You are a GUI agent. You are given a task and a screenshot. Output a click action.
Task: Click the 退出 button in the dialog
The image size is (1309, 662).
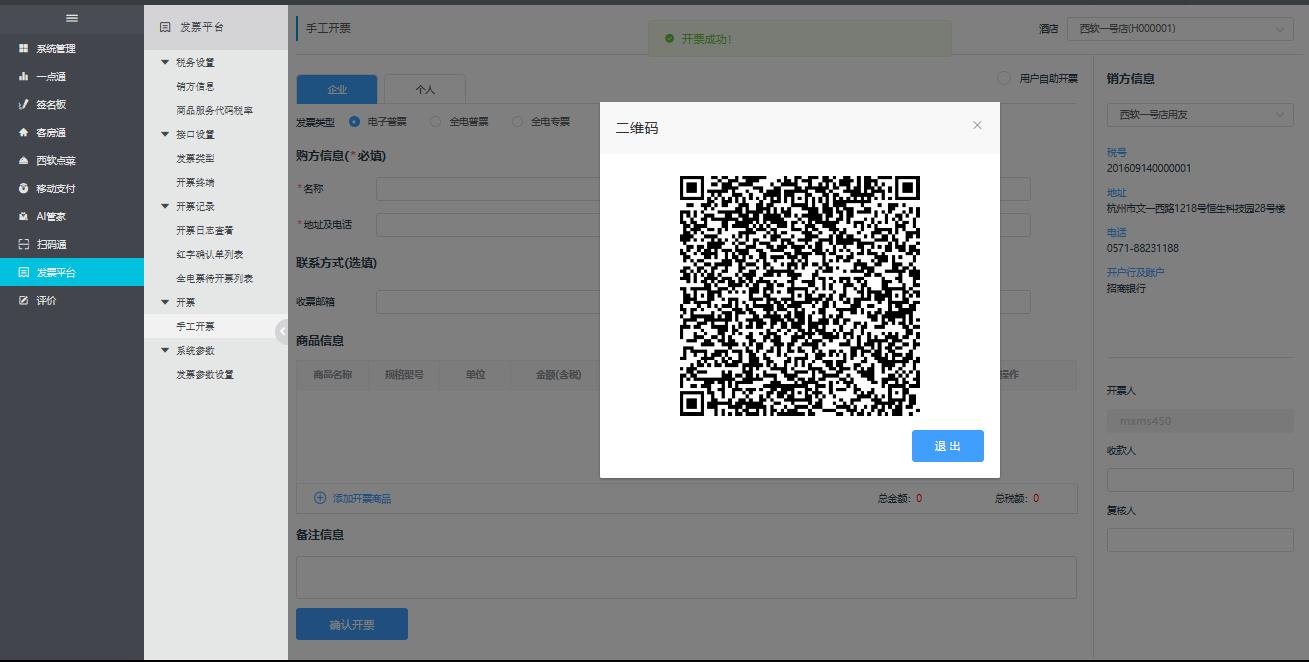948,446
